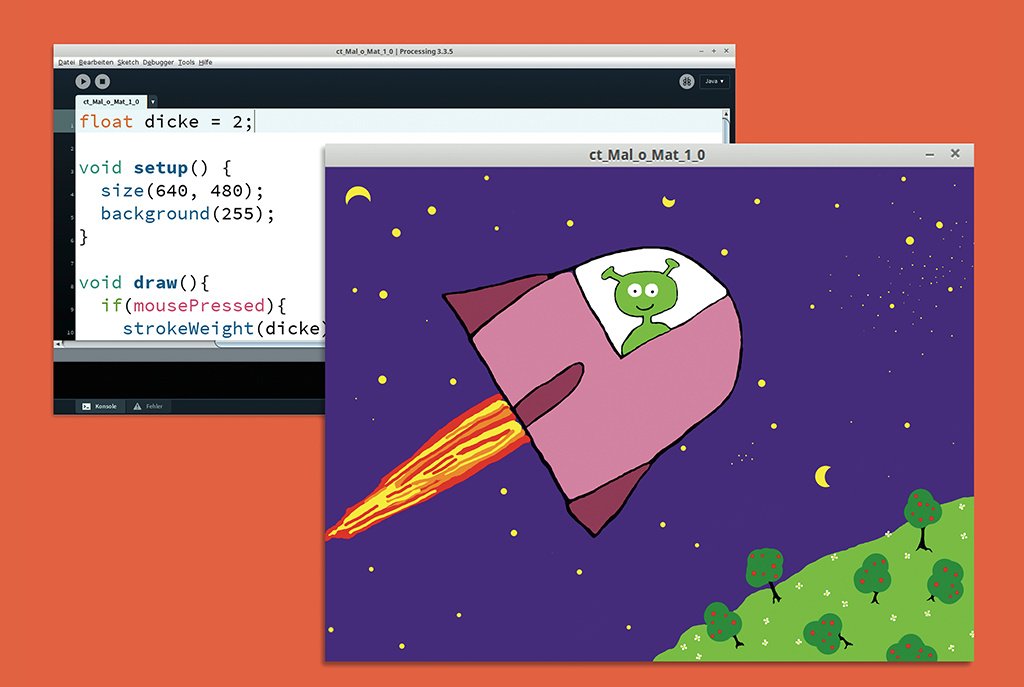Close the ct_Mal_o_Mat_1_0 drawing window
Viewport: 1024px width, 687px height.
pos(955,154)
